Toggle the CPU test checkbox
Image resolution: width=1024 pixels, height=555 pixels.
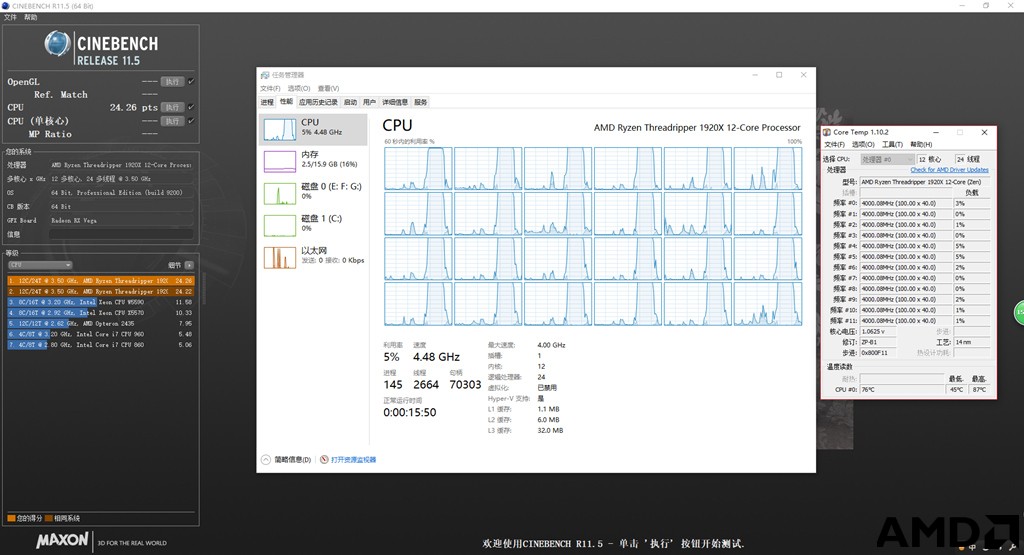point(191,107)
